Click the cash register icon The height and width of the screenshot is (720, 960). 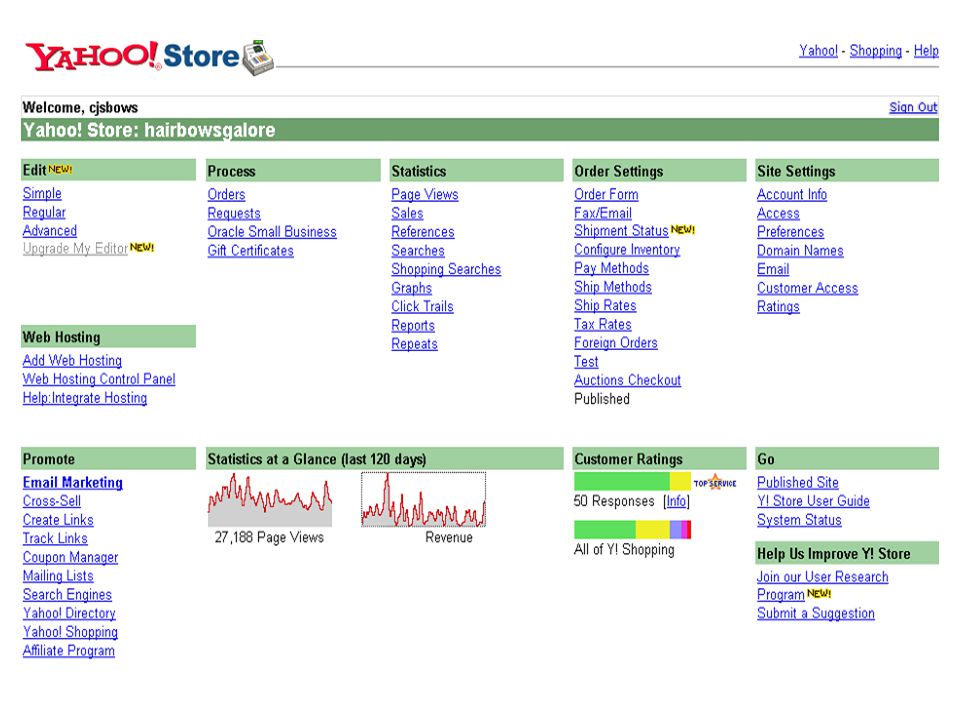[258, 58]
